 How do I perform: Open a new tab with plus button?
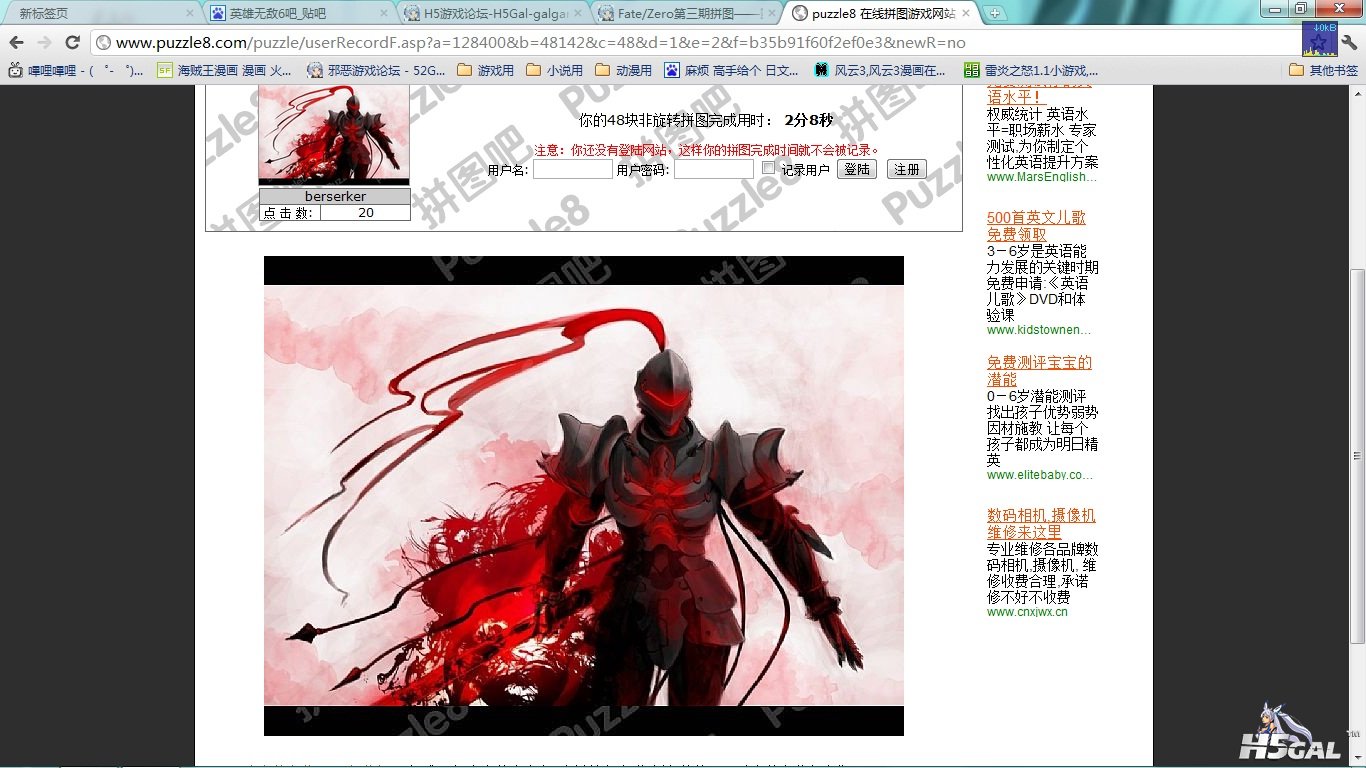pos(994,13)
